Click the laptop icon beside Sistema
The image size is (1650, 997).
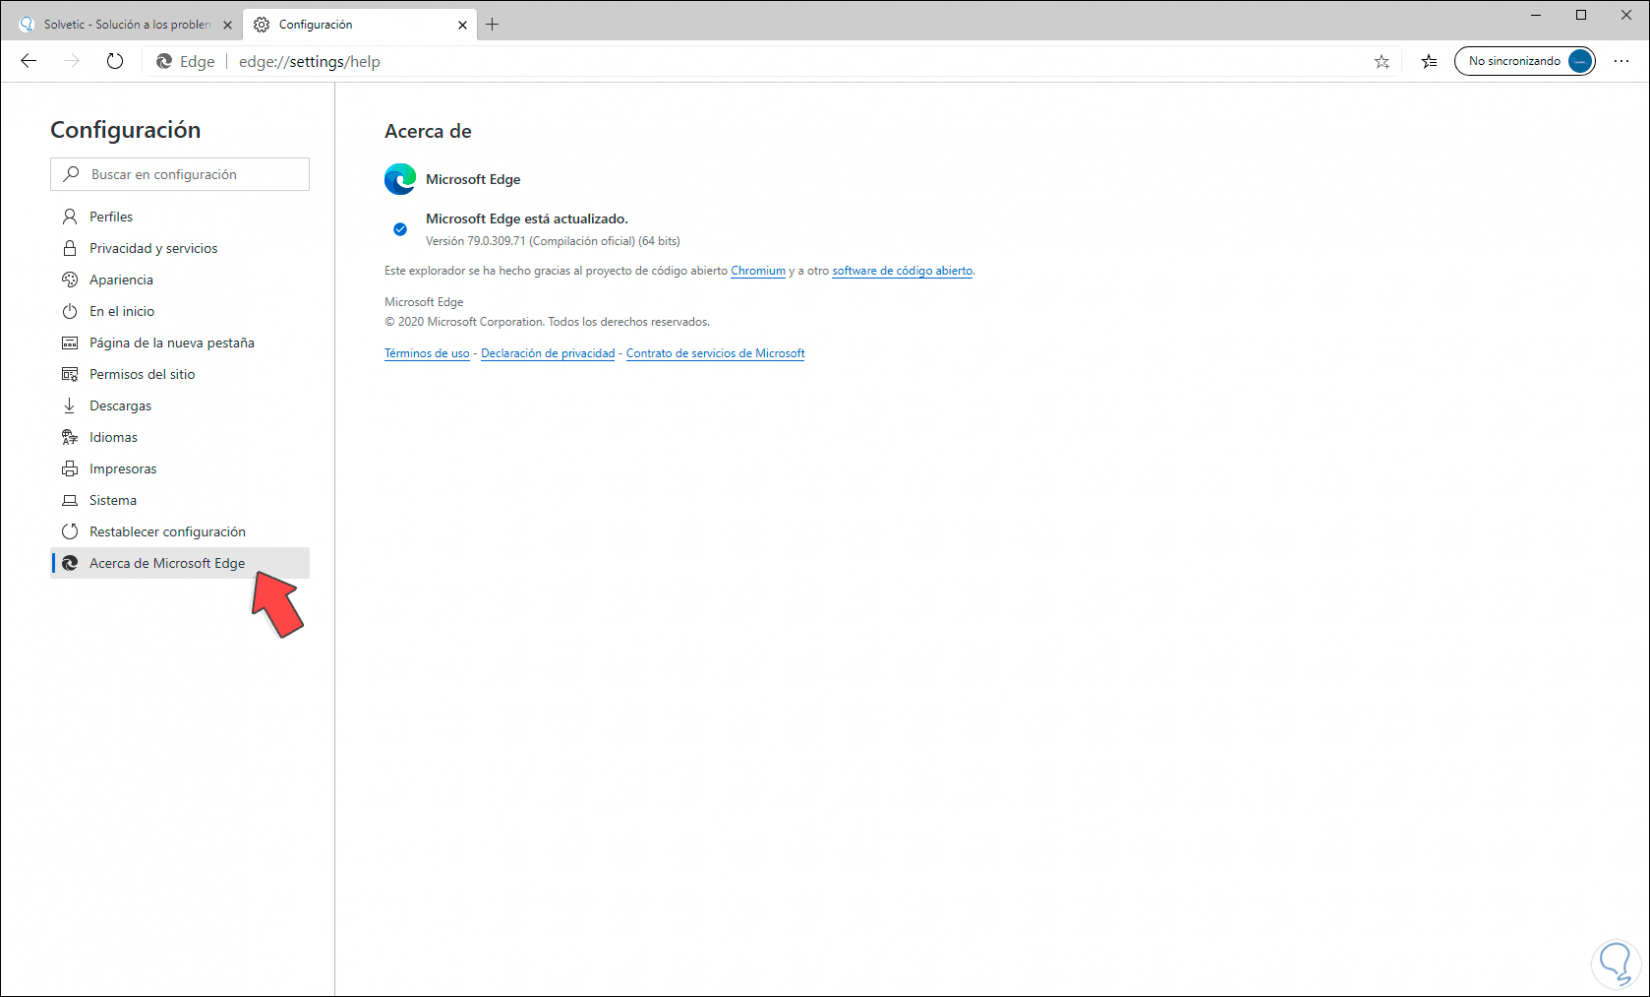(70, 500)
